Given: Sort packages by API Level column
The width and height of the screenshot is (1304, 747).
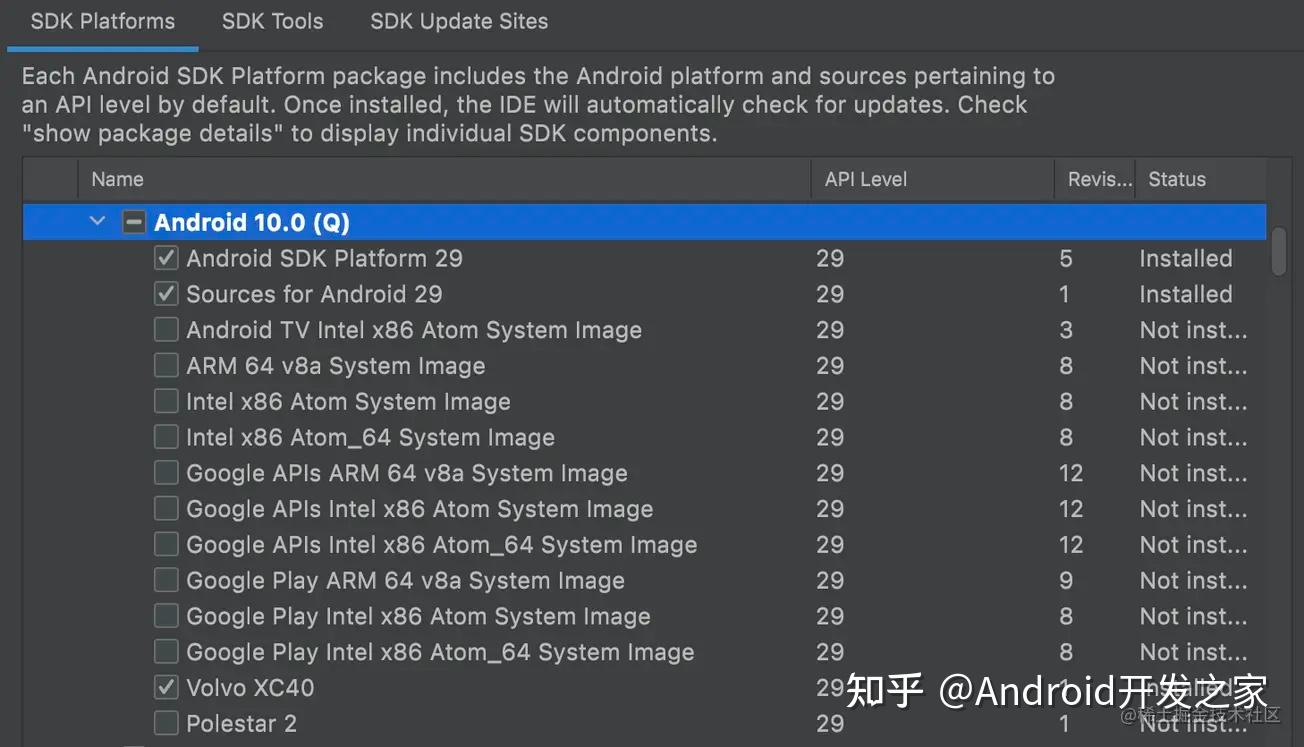Looking at the screenshot, I should tap(866, 179).
